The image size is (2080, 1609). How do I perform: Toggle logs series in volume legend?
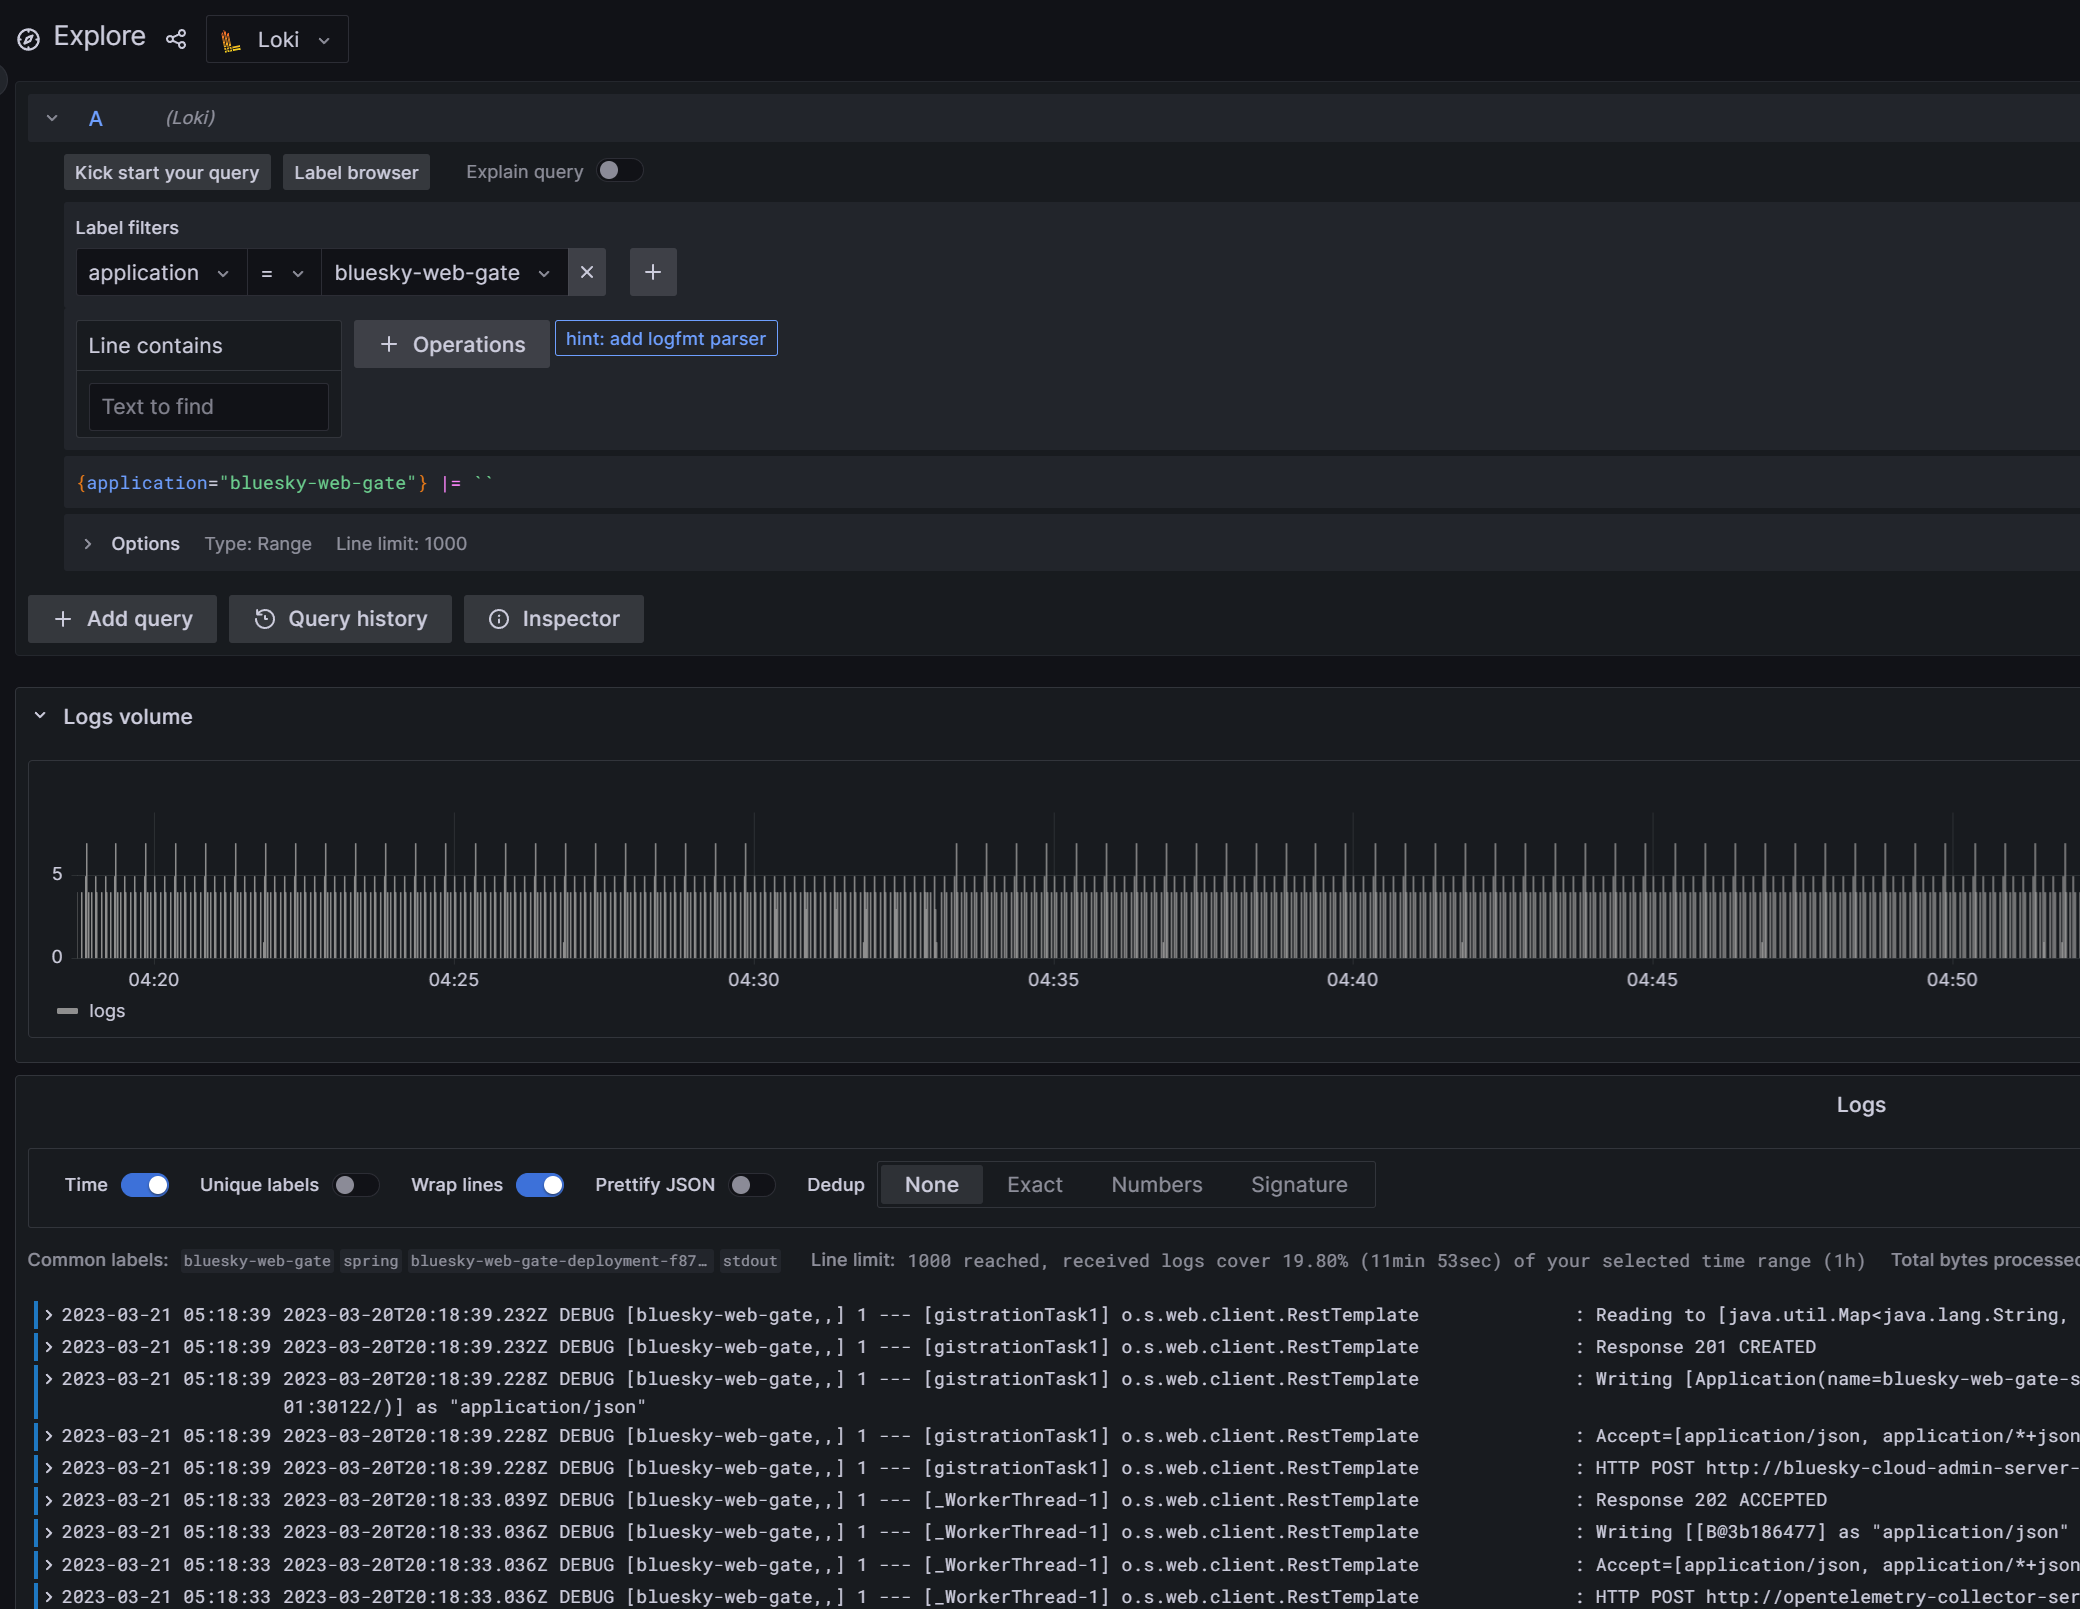tap(106, 1011)
